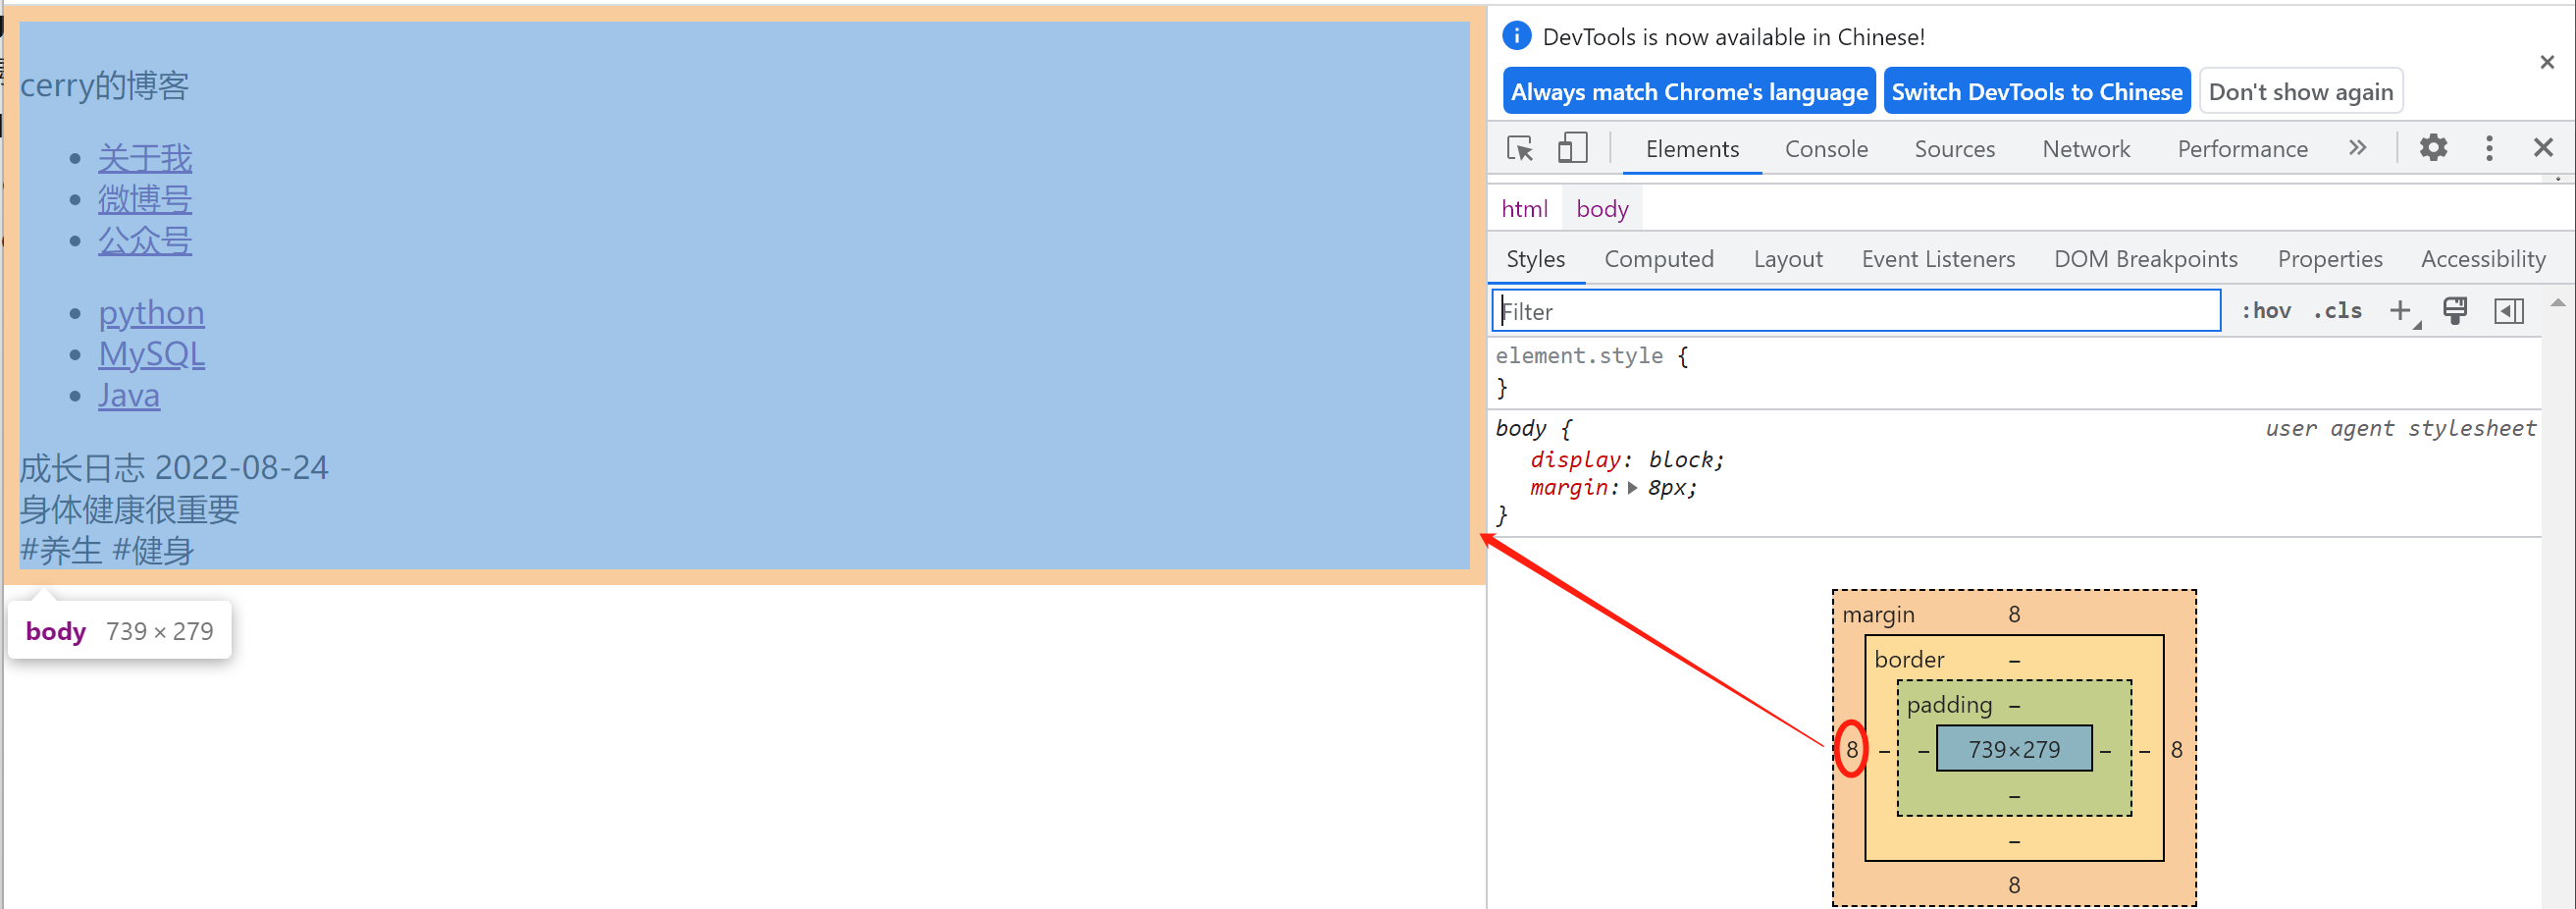2576x909 pixels.
Task: Click the #养生 #健身 tags text
Action: 107,551
